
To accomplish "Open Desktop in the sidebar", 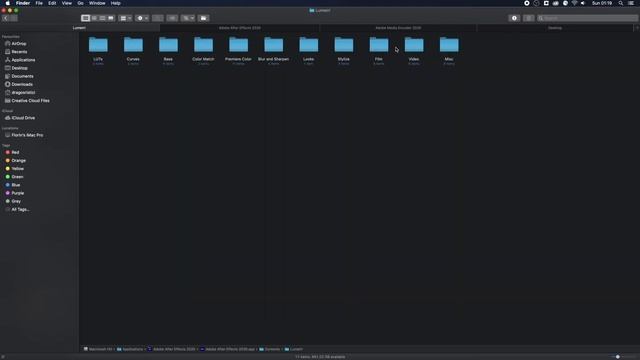I will 20,68.
